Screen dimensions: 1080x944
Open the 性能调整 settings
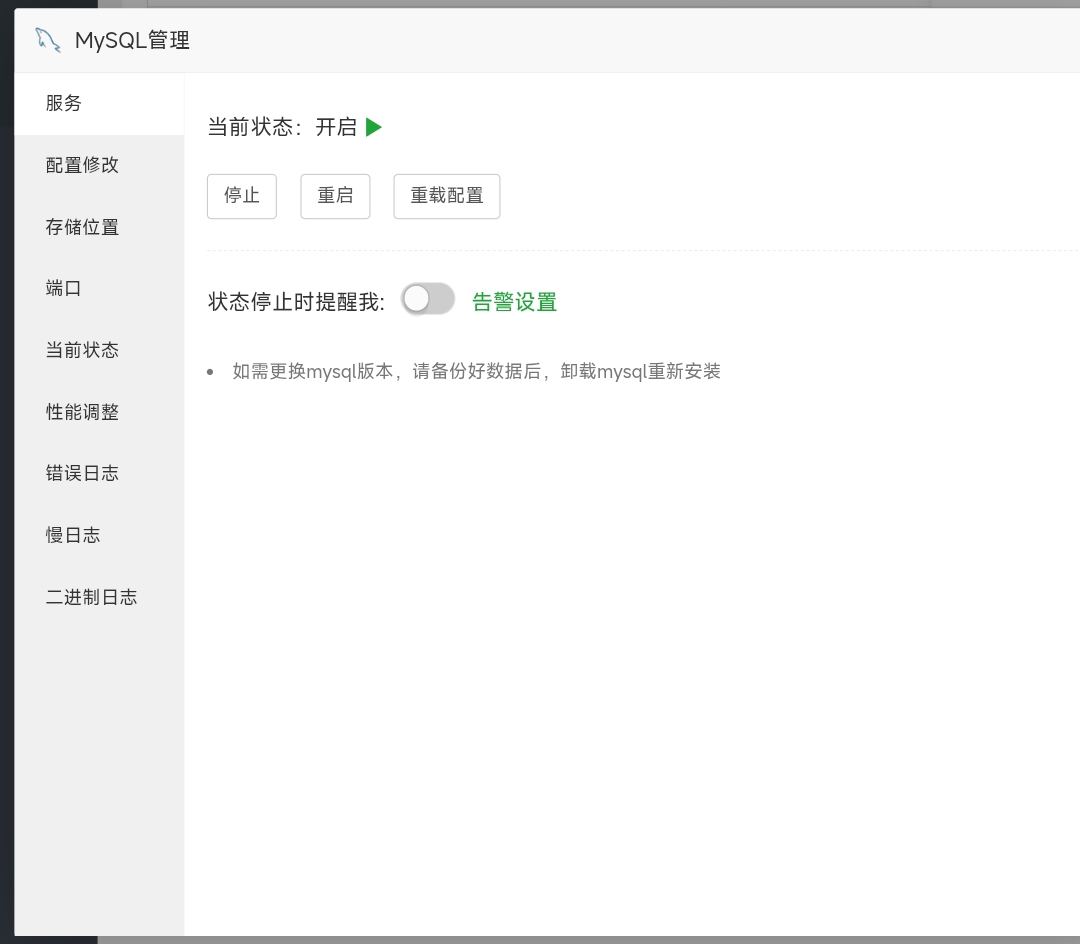[82, 412]
